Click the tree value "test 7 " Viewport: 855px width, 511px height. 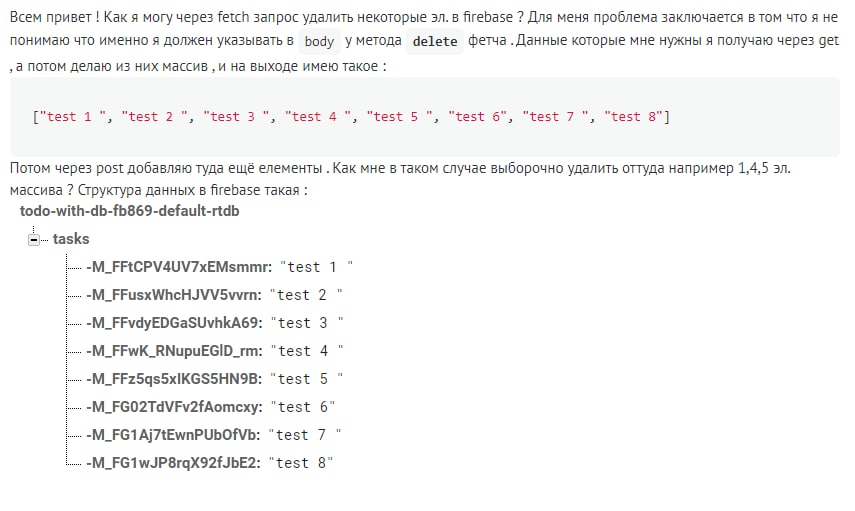point(305,435)
